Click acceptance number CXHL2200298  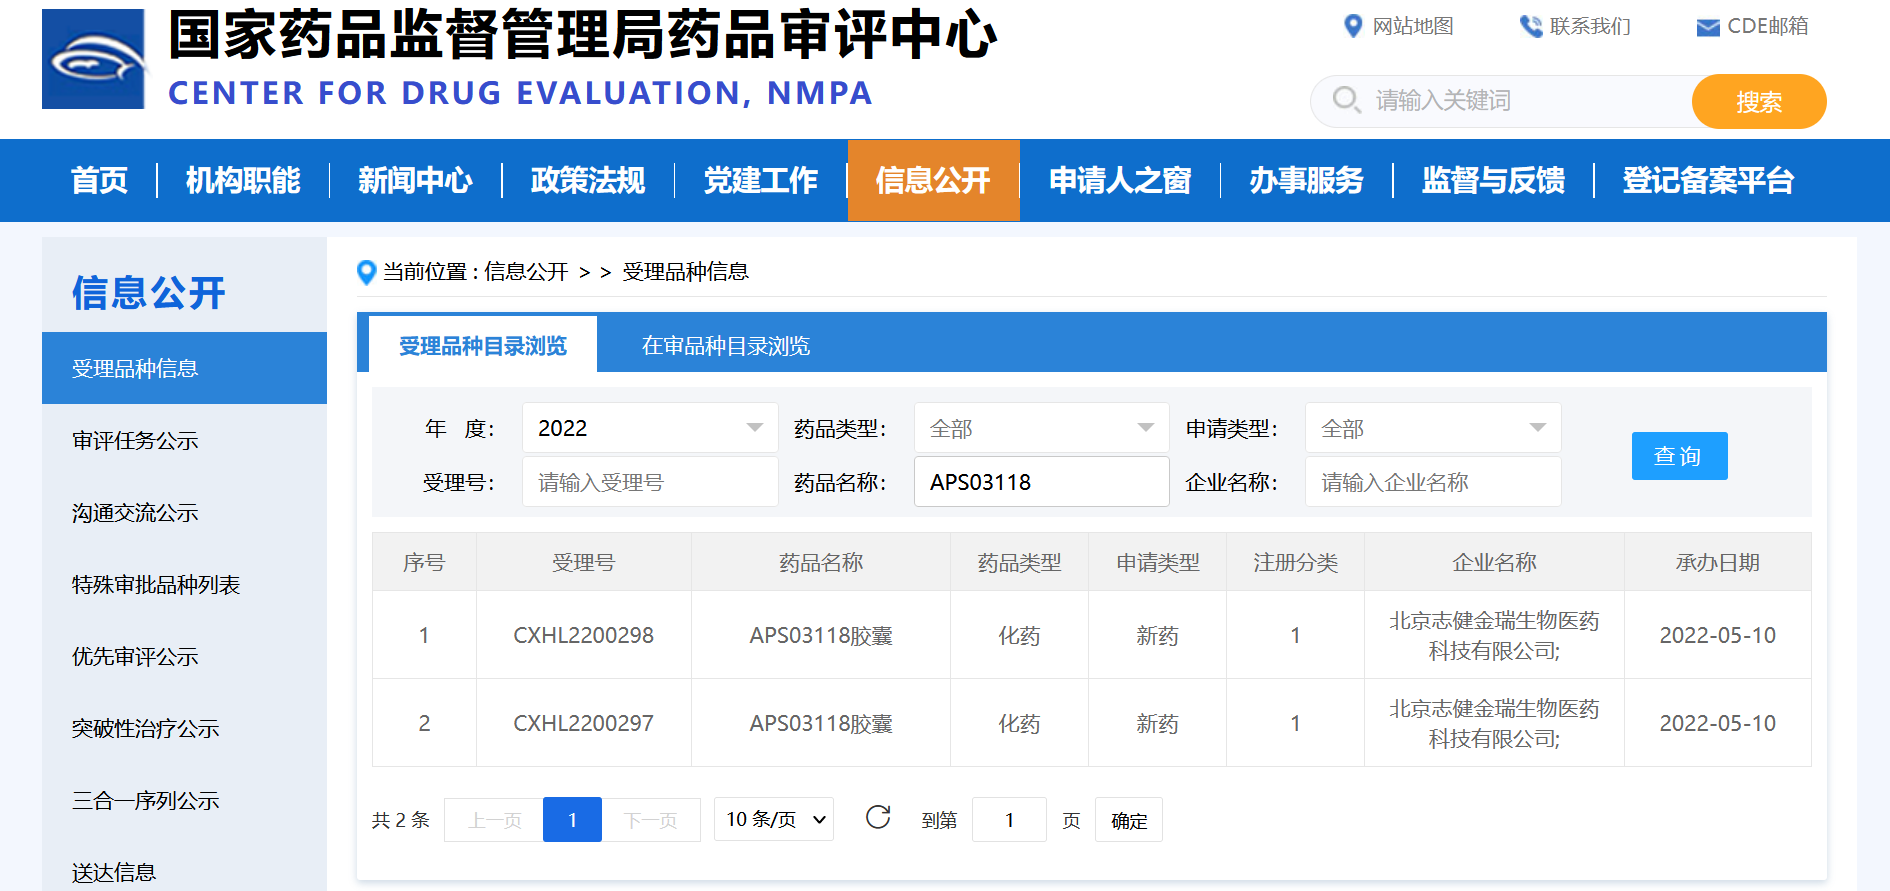pyautogui.click(x=584, y=635)
